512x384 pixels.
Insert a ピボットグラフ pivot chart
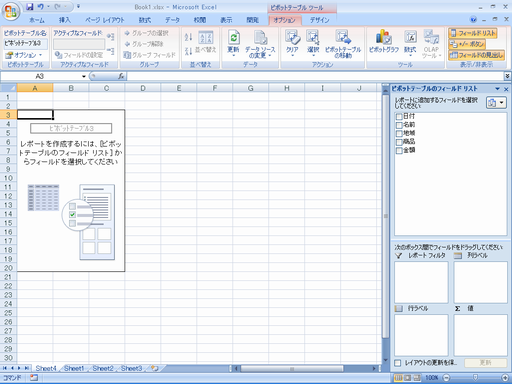coord(384,42)
